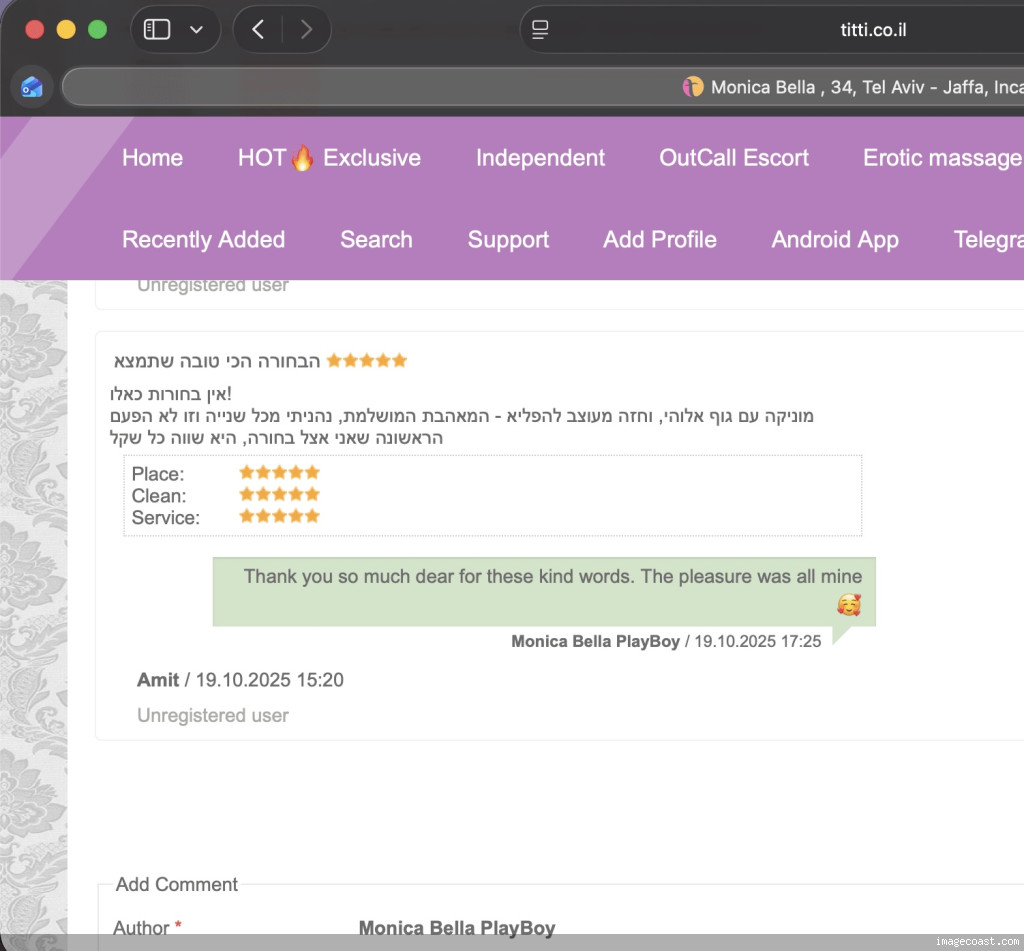The height and width of the screenshot is (951, 1024).
Task: Click the Add Profile link
Action: [x=660, y=240]
